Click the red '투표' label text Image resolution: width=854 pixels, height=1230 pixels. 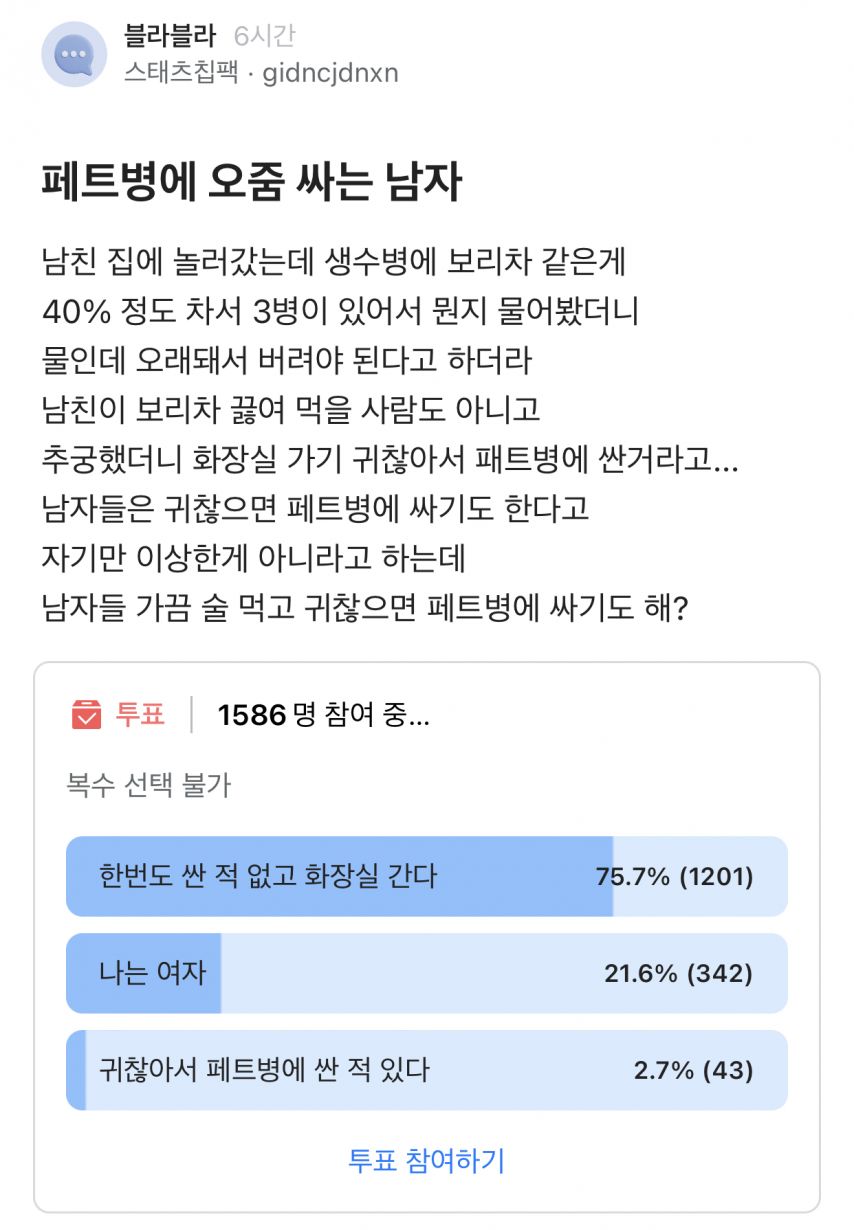tap(140, 715)
